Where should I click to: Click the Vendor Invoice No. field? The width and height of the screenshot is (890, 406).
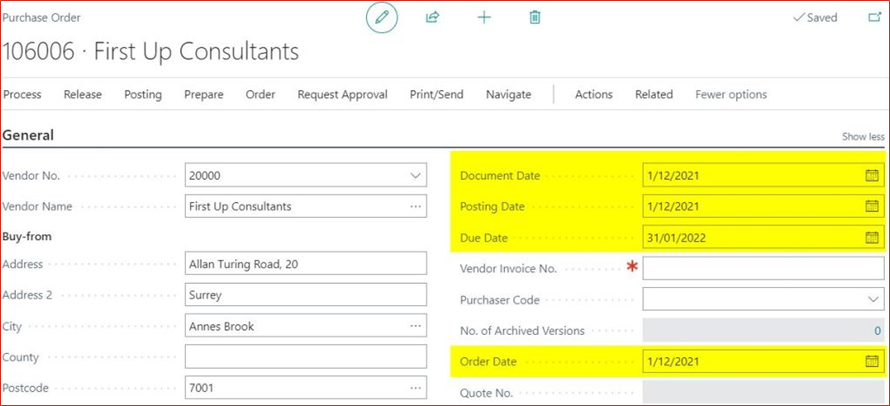pyautogui.click(x=762, y=269)
